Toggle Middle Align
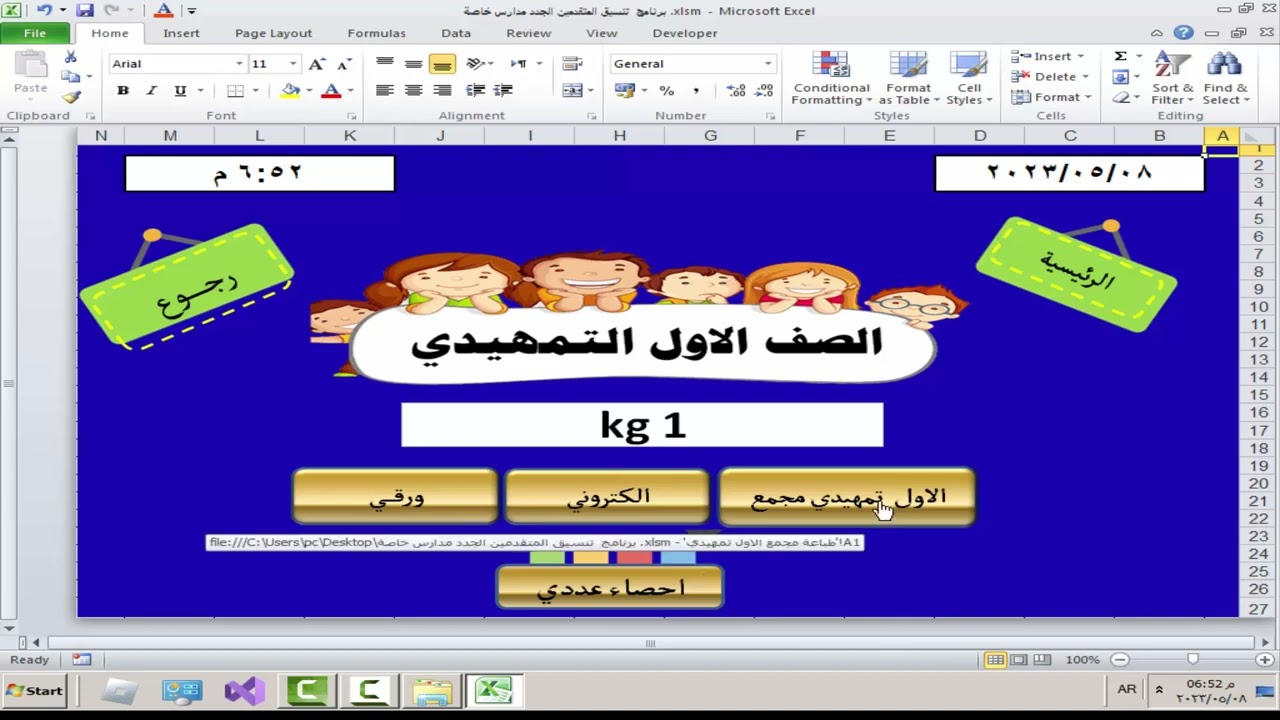The height and width of the screenshot is (720, 1280). click(x=413, y=64)
